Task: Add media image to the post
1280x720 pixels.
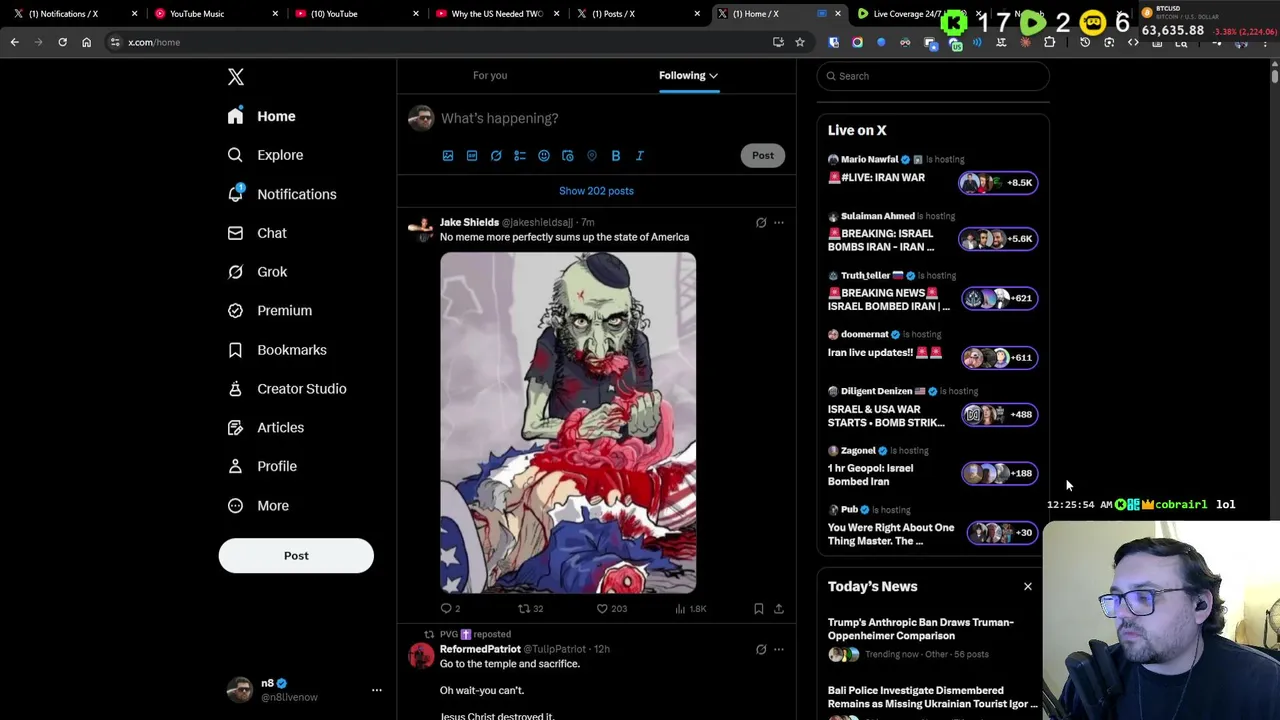Action: click(x=448, y=156)
